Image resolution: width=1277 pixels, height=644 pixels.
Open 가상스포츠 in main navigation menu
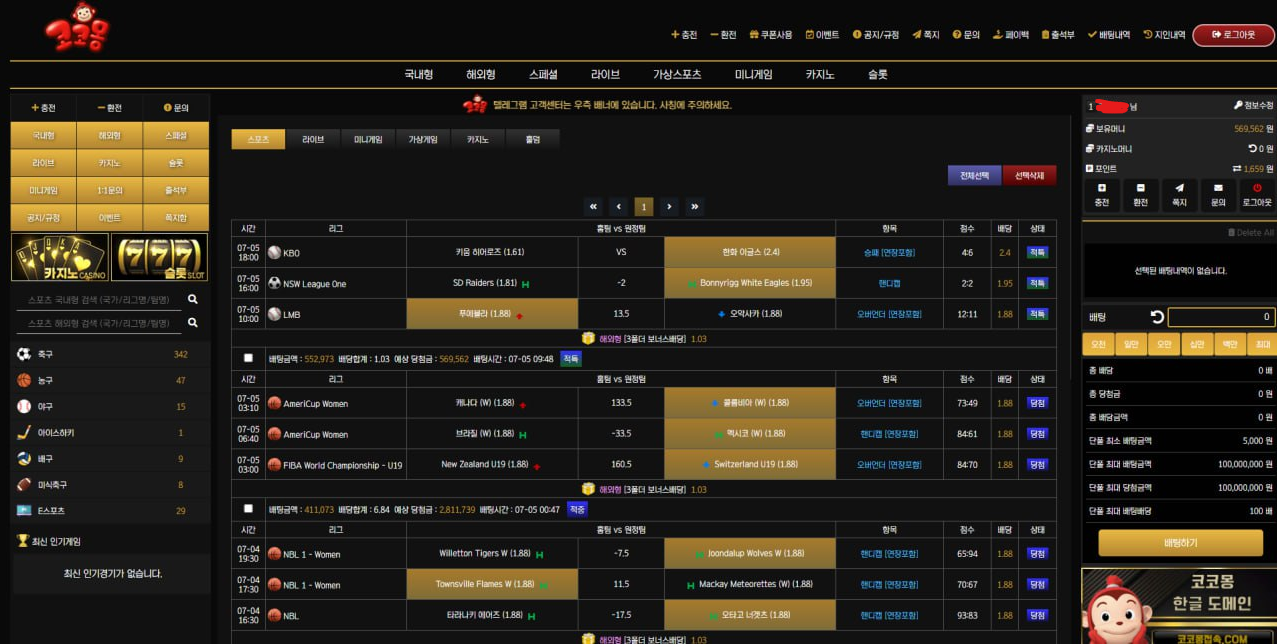[677, 75]
